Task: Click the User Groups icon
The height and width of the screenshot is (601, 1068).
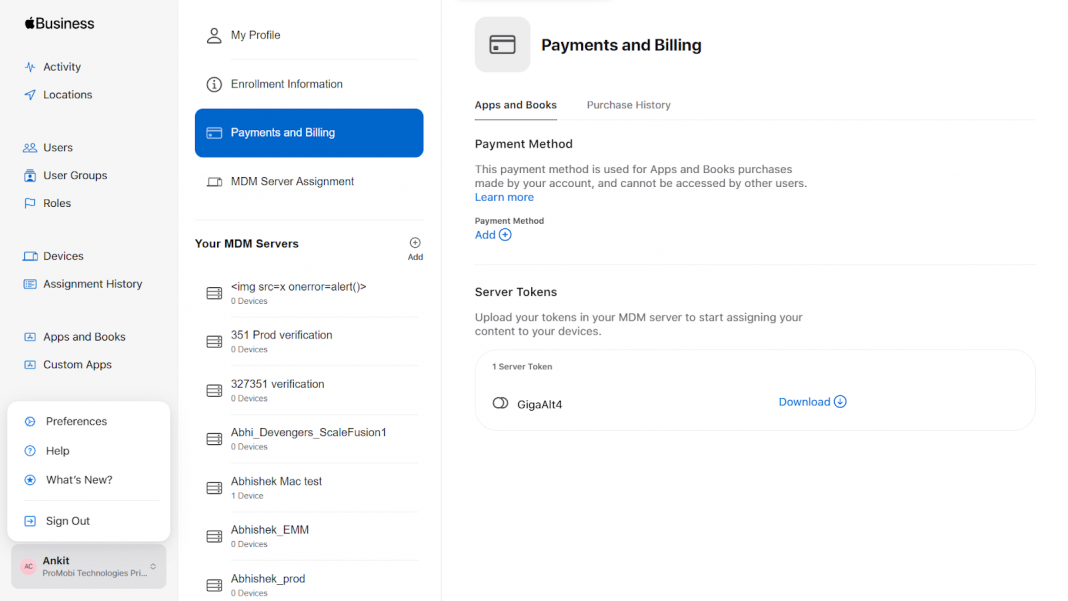Action: (30, 175)
